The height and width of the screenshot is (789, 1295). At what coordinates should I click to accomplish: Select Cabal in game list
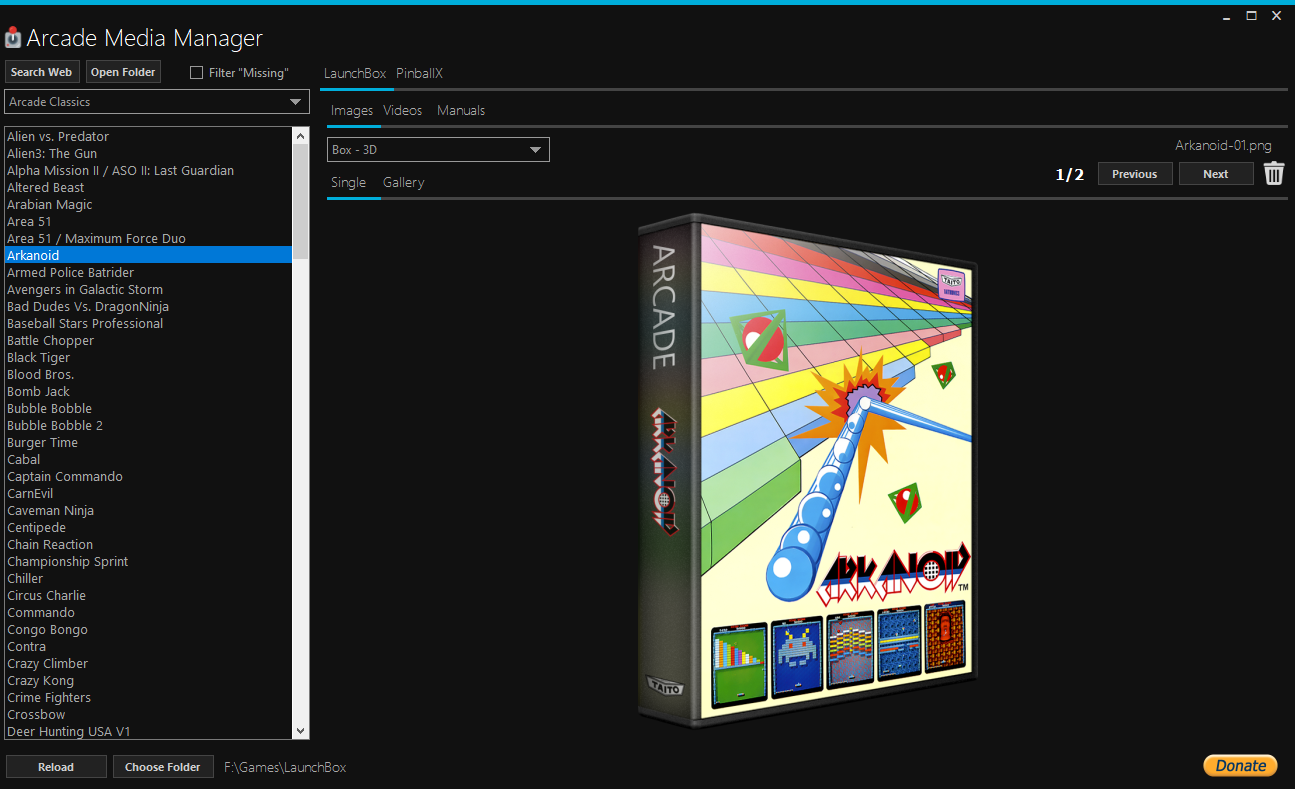149,460
